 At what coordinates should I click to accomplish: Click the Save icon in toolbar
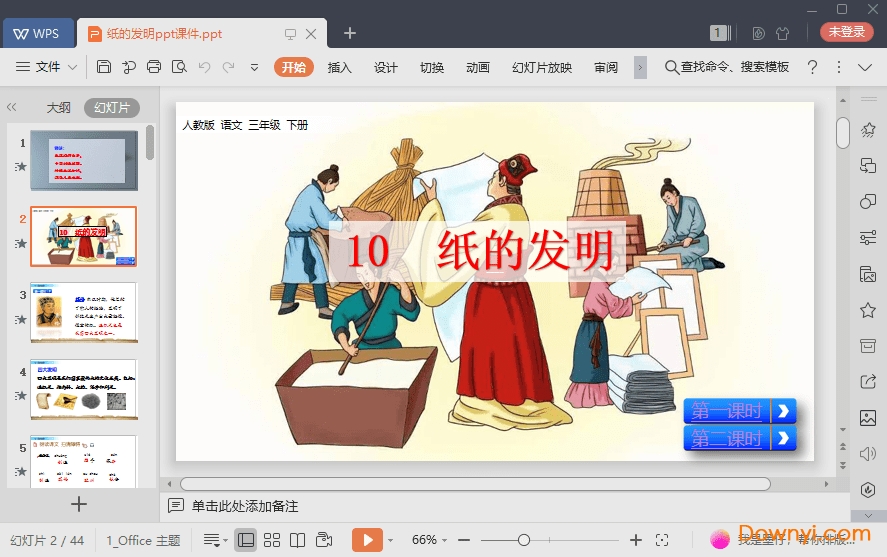tap(104, 67)
